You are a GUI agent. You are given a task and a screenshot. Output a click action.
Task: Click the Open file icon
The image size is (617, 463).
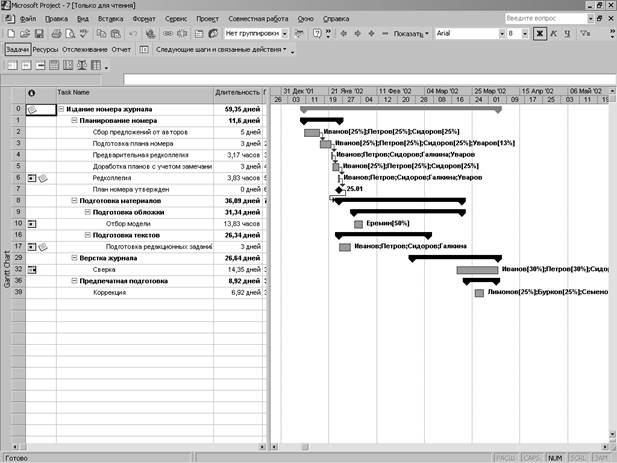pyautogui.click(x=25, y=34)
